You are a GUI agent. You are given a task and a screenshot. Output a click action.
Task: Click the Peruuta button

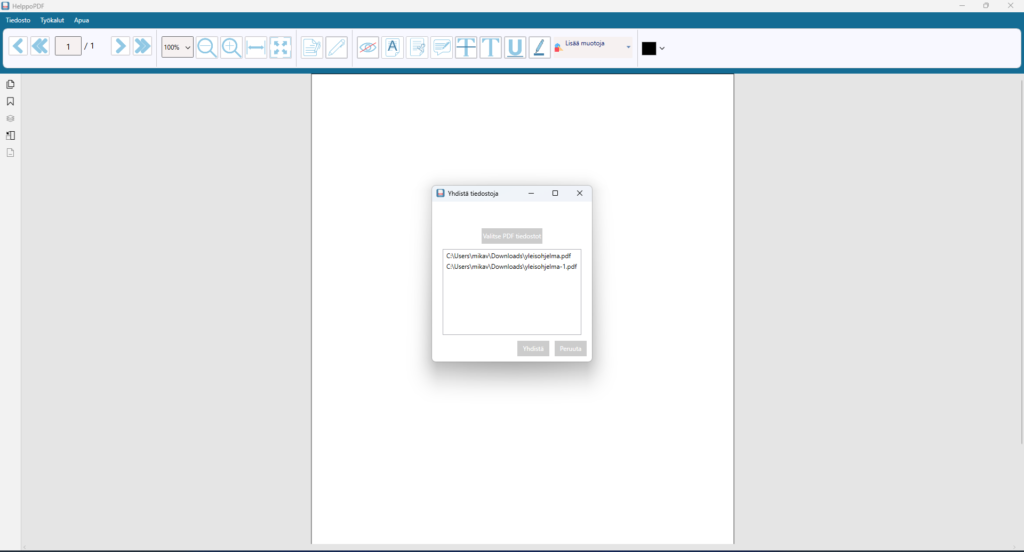pyautogui.click(x=570, y=349)
